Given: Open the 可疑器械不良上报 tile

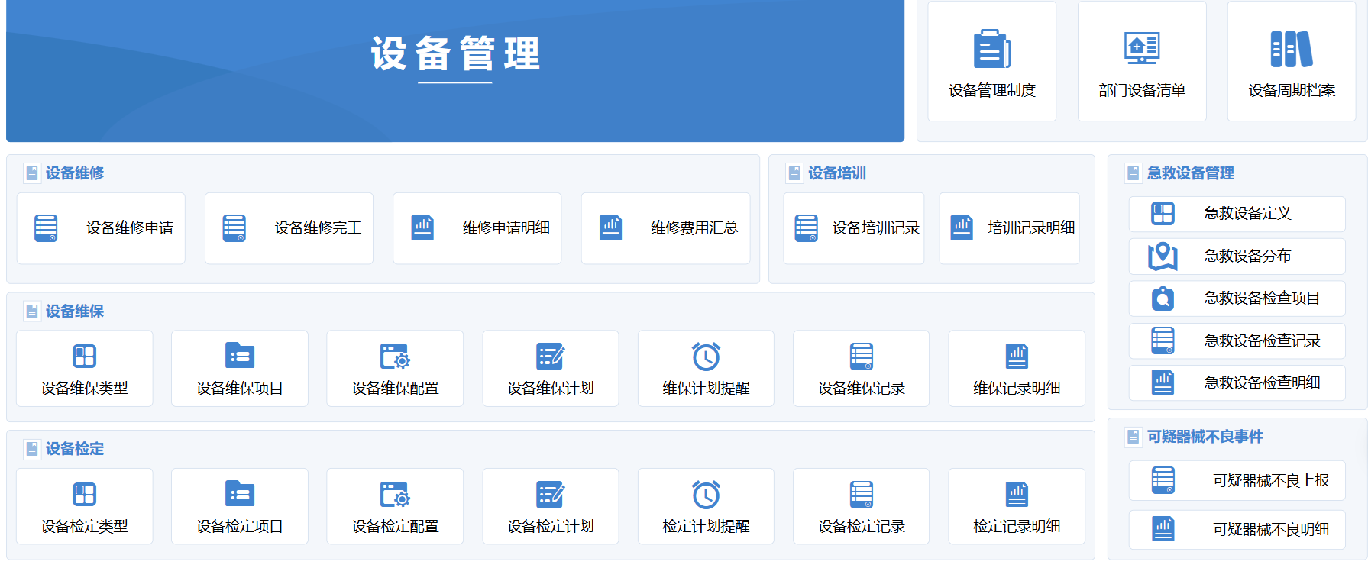Looking at the screenshot, I should click(x=1237, y=480).
